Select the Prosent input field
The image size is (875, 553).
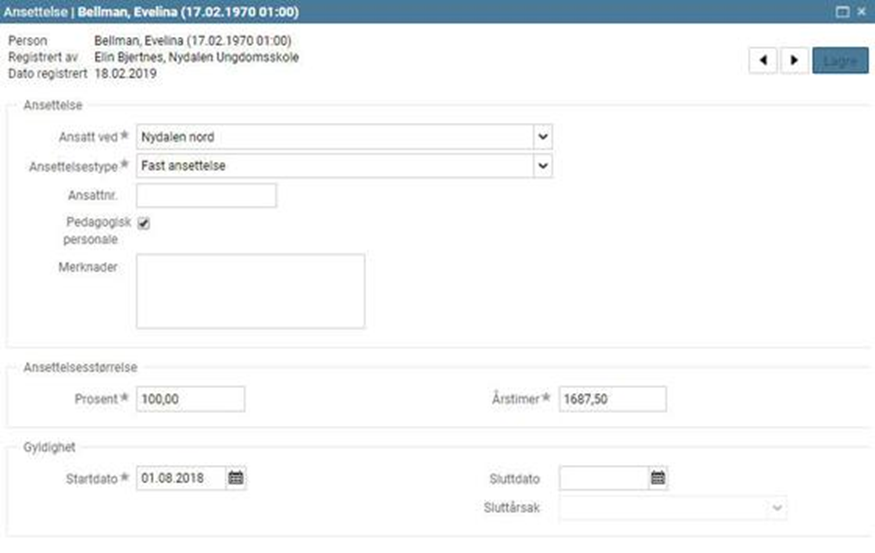[x=190, y=399]
